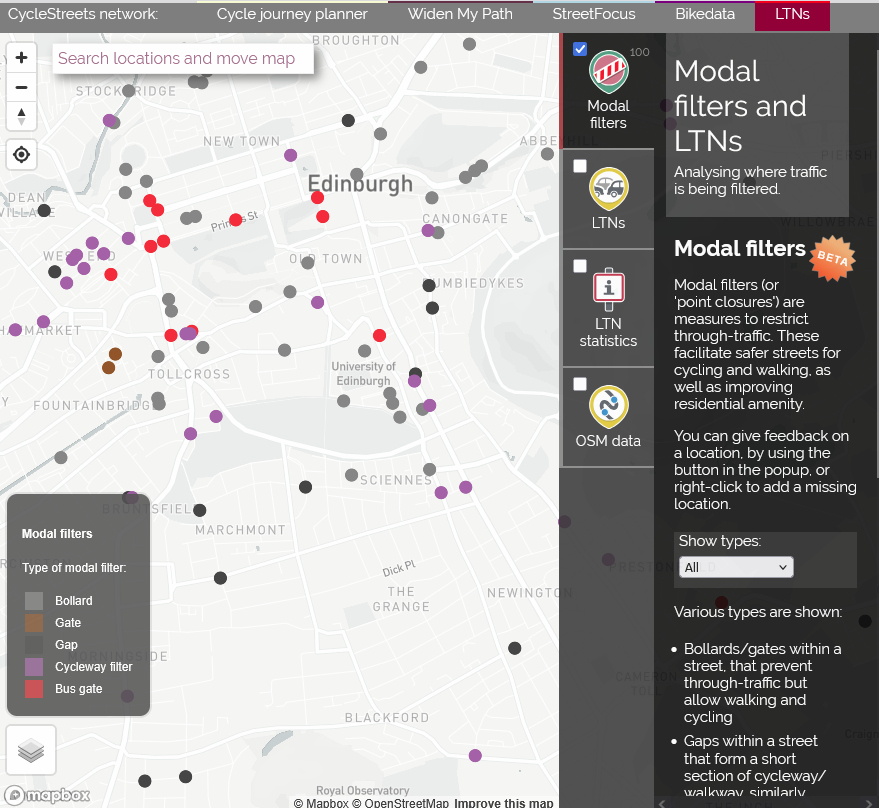This screenshot has width=879, height=808.
Task: Reset map bearing with compass button
Action: point(21,116)
